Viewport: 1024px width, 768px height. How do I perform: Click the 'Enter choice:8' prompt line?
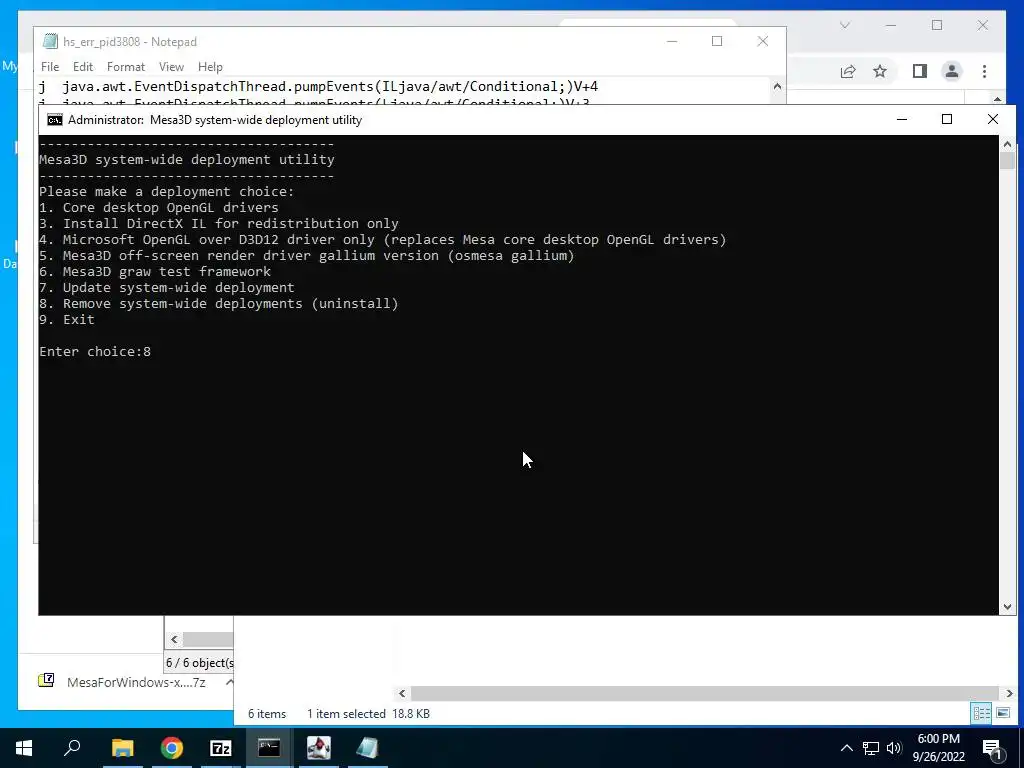pyautogui.click(x=95, y=351)
